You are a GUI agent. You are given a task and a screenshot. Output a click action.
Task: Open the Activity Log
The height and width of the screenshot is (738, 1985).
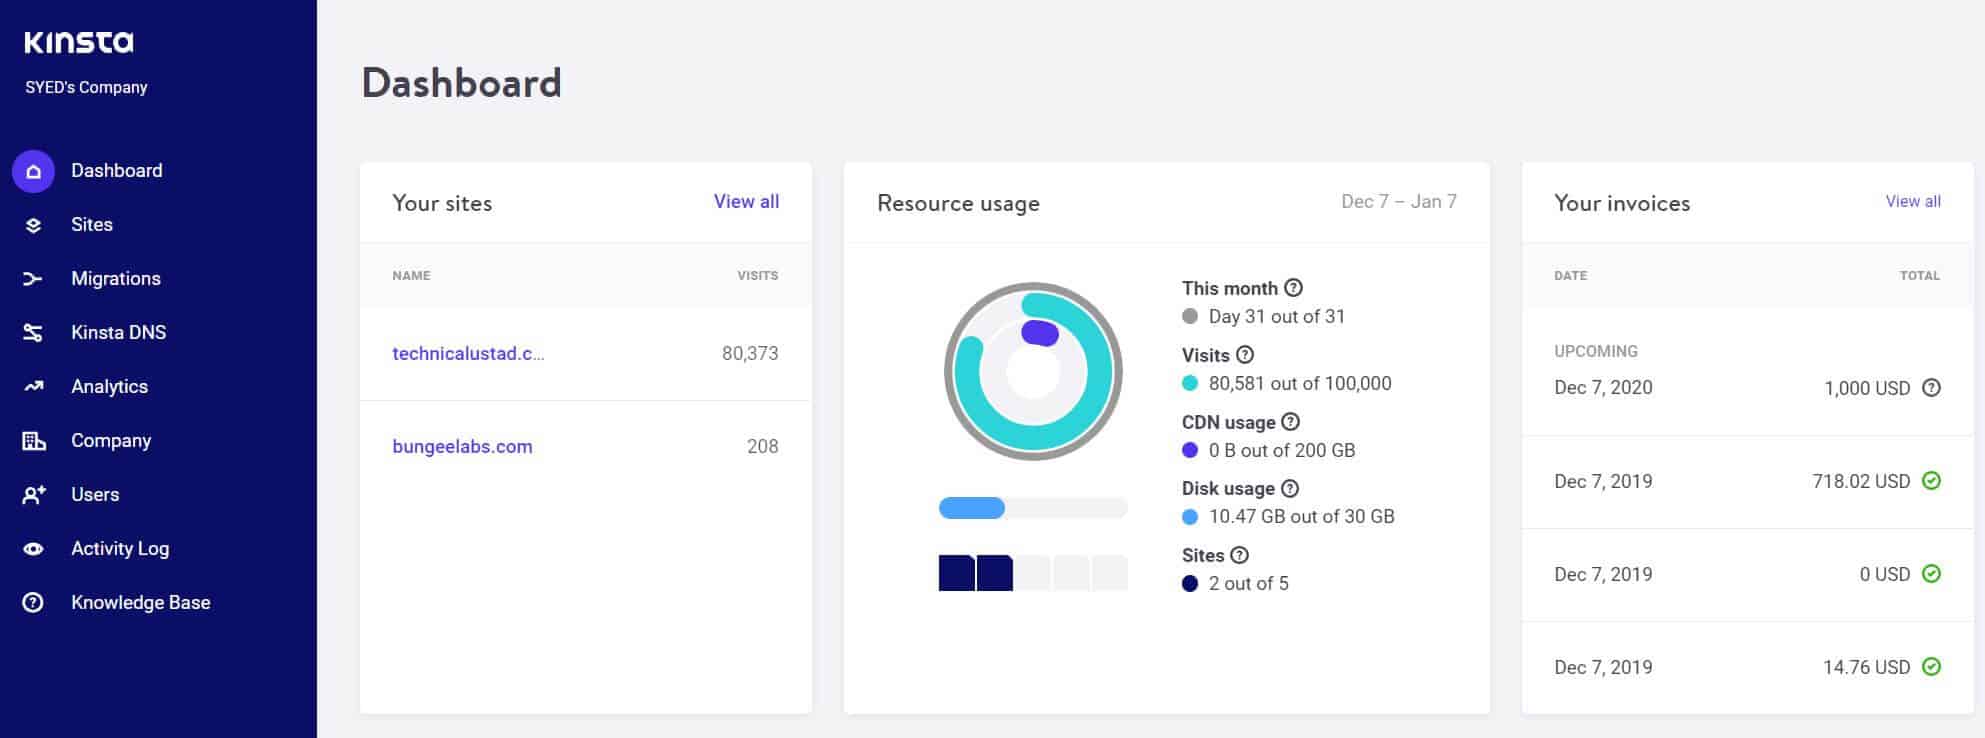pyautogui.click(x=120, y=549)
